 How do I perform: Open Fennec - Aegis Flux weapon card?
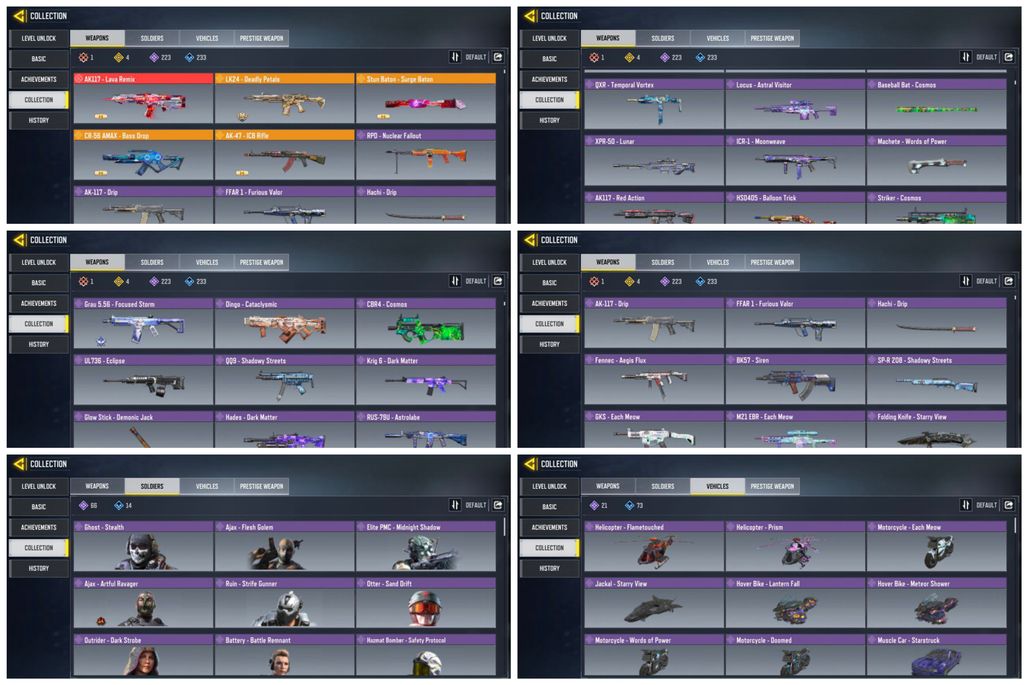pyautogui.click(x=654, y=379)
